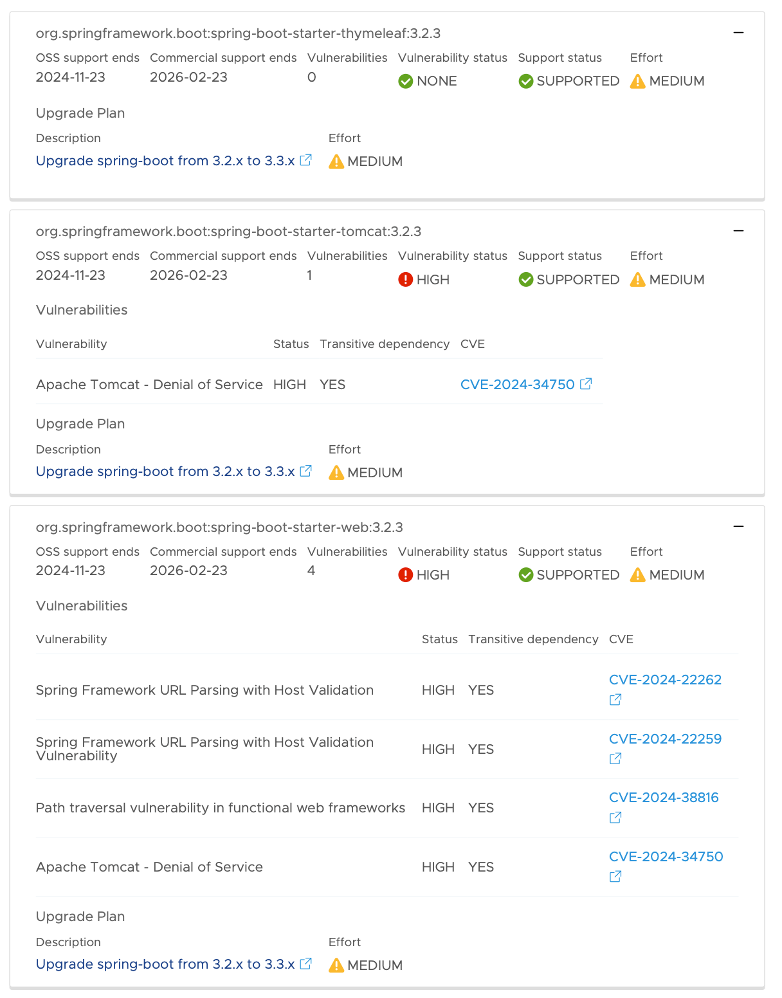
Task: Collapse the spring-boot-starter-thymeleaf card
Action: [x=738, y=32]
